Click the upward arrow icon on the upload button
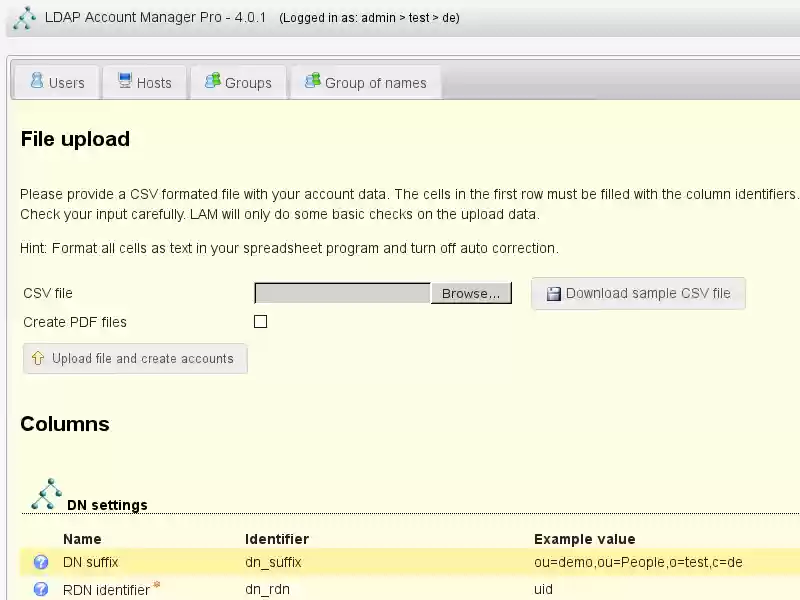Viewport: 800px width, 600px height. [x=37, y=358]
